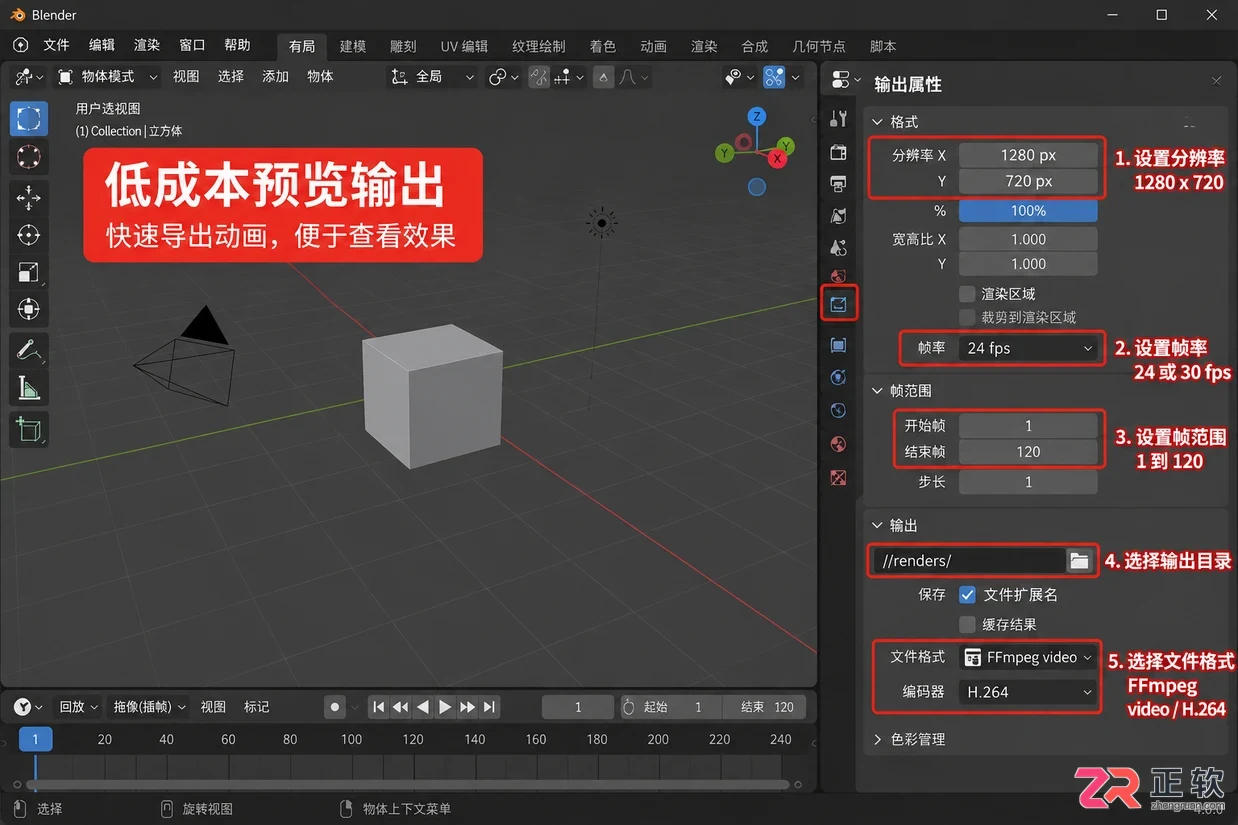1238x825 pixels.
Task: Open the 渲染 menu in top bar
Action: pyautogui.click(x=147, y=45)
